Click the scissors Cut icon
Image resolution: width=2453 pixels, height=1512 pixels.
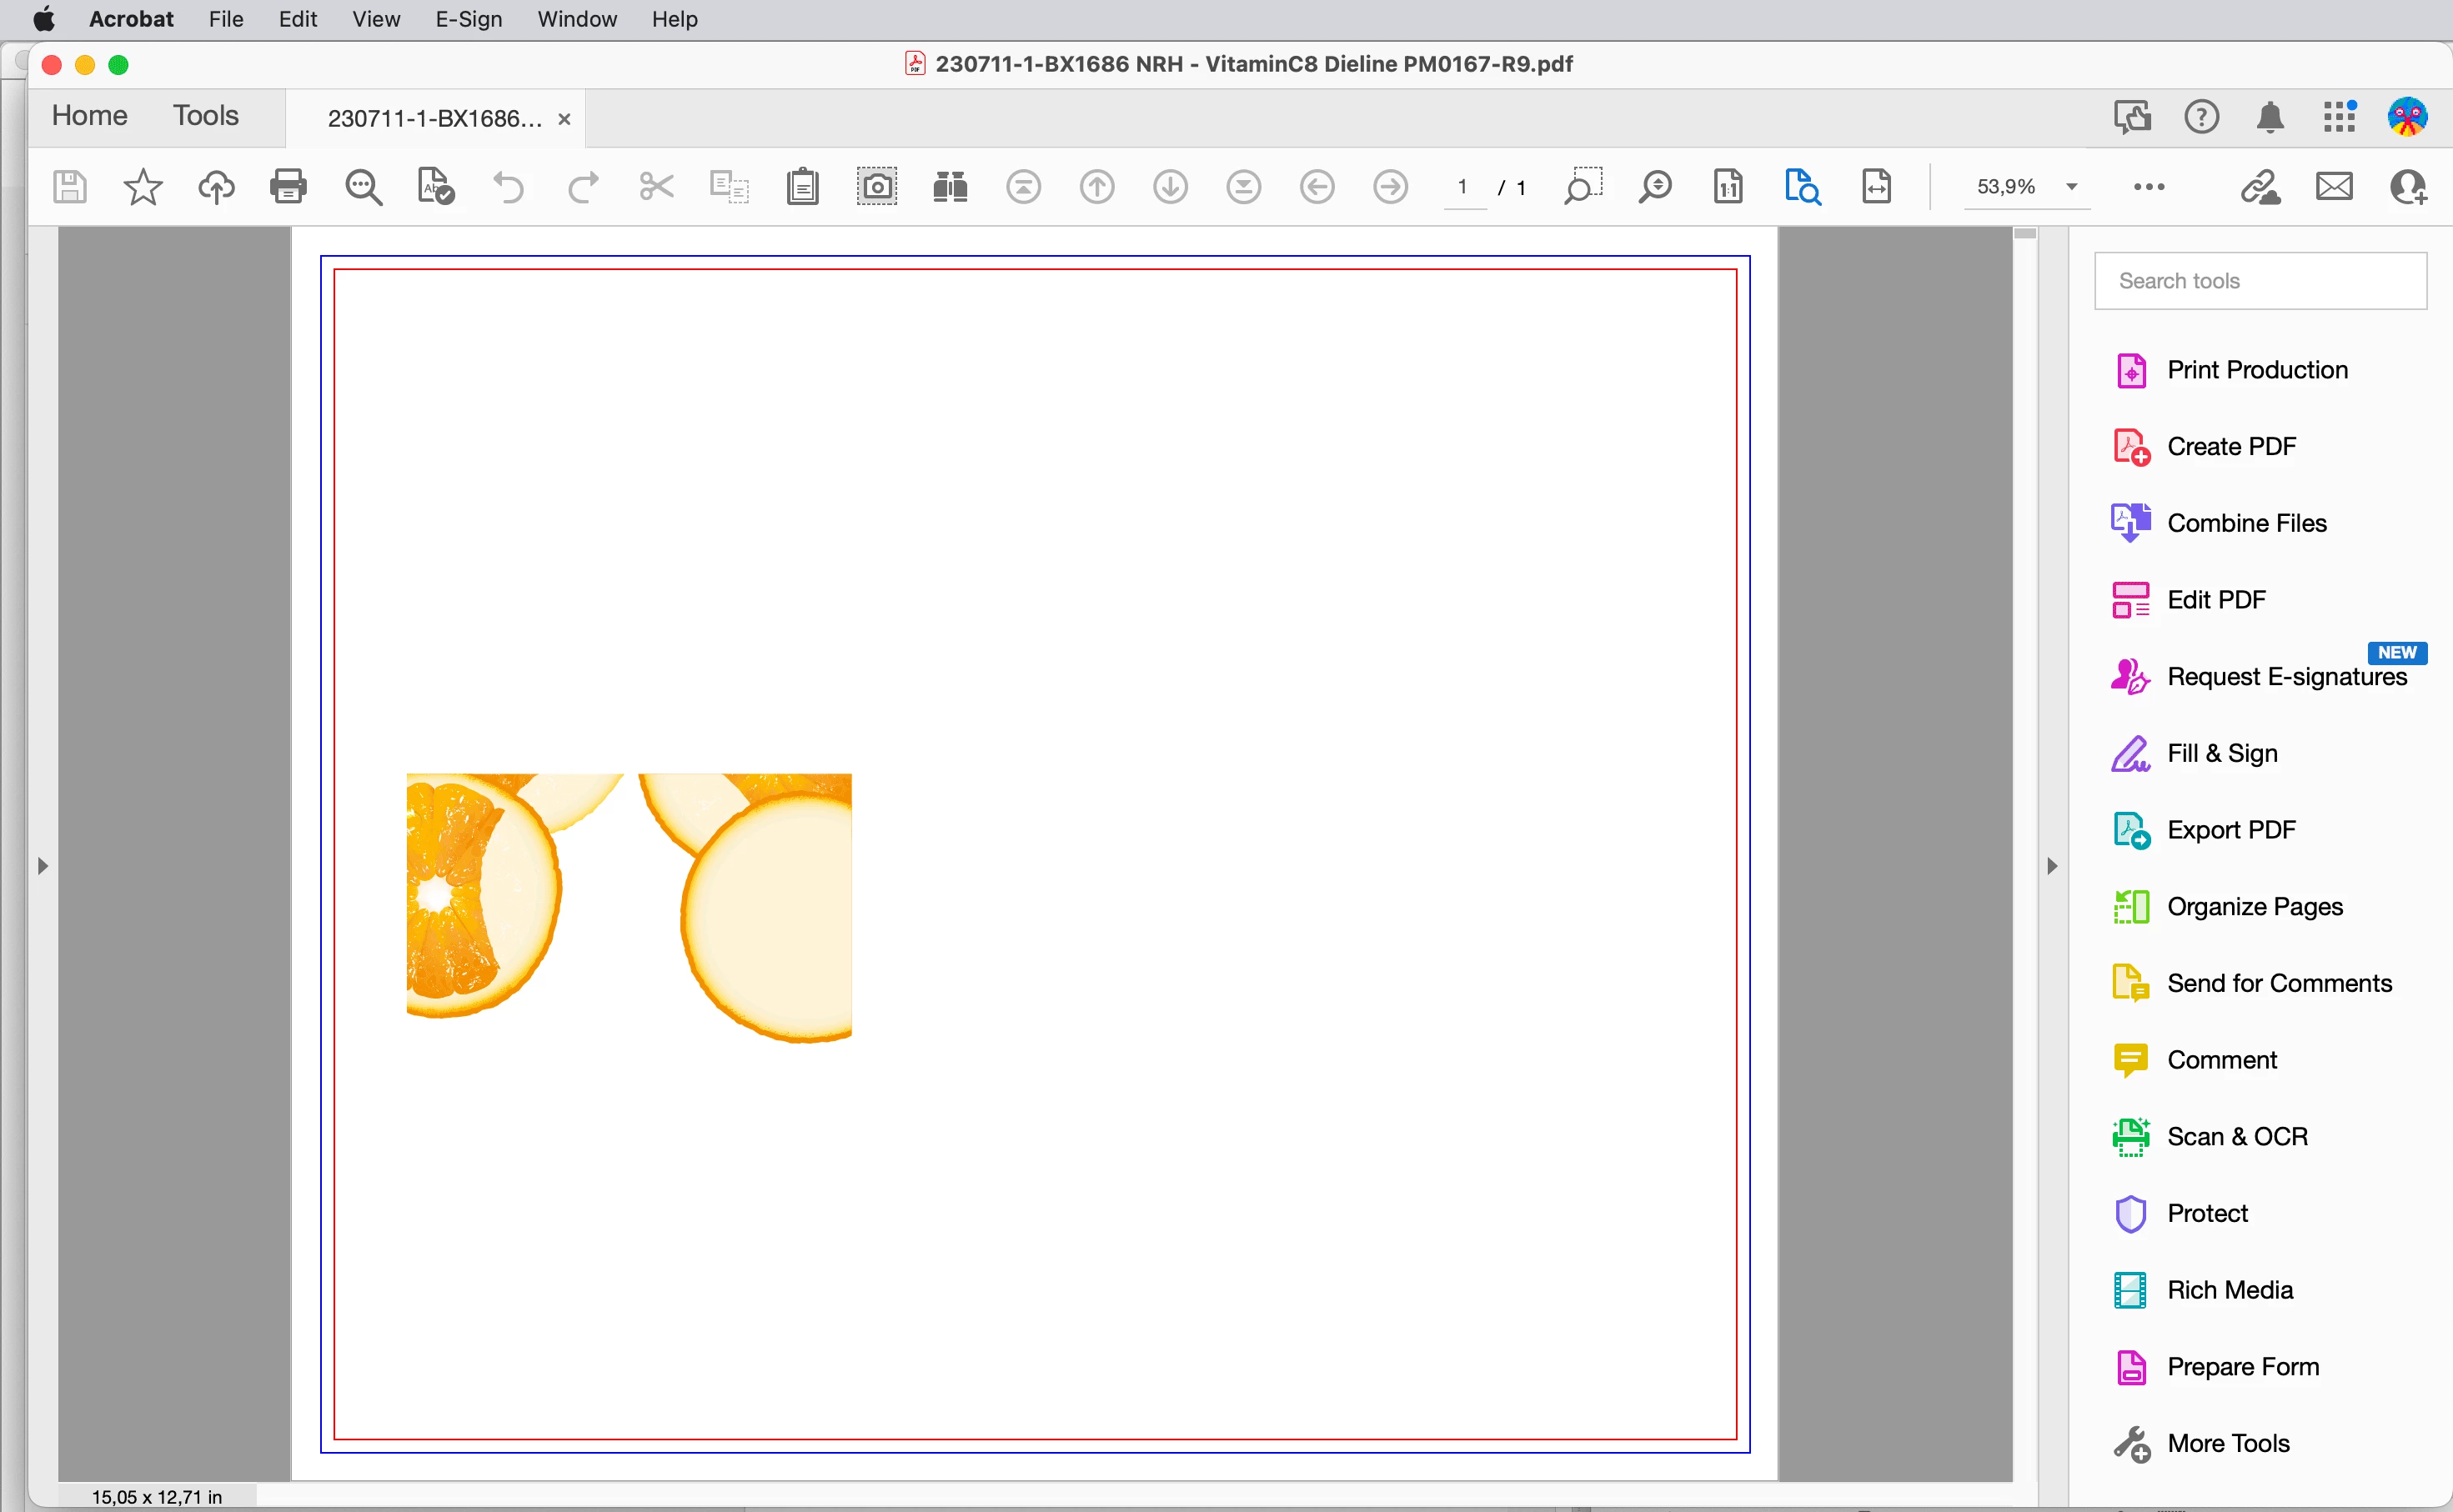[656, 187]
